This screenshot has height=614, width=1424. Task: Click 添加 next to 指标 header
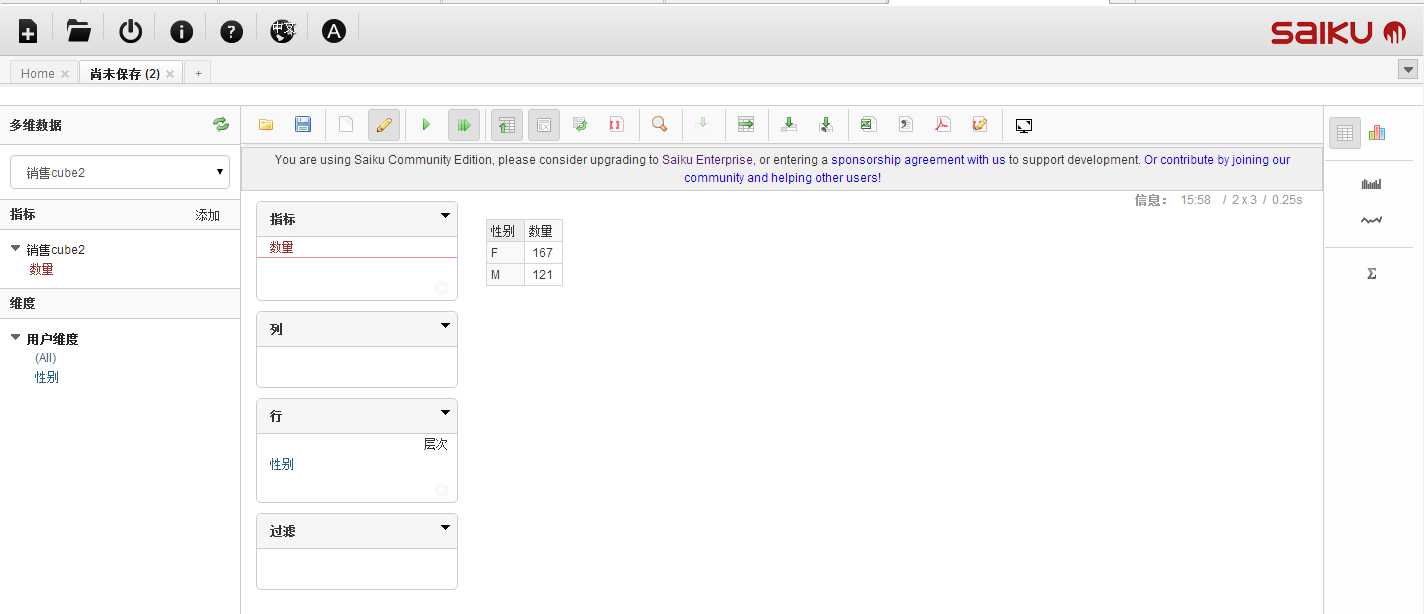[x=207, y=215]
